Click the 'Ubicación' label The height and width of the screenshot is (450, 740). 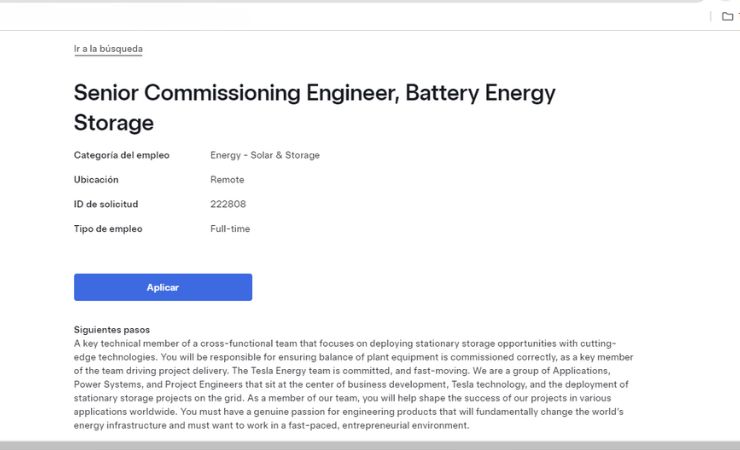point(96,180)
